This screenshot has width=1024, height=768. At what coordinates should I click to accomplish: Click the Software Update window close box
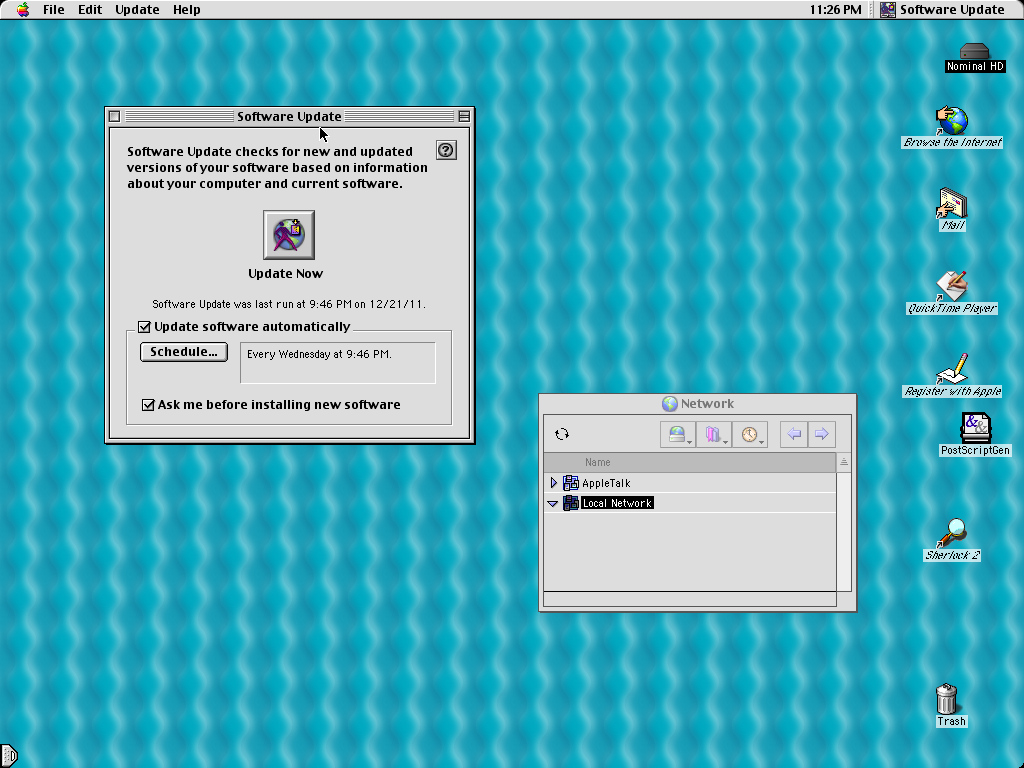[114, 116]
